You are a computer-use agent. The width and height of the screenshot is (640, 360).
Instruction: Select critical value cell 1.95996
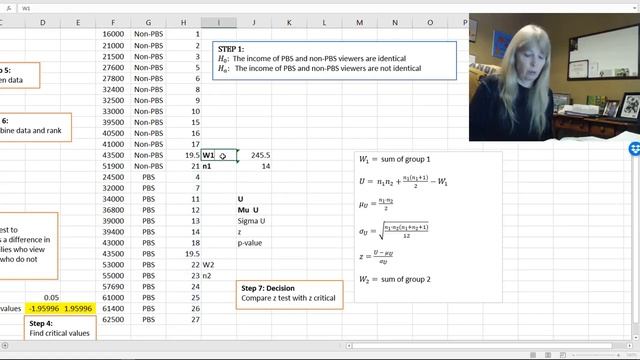78,309
